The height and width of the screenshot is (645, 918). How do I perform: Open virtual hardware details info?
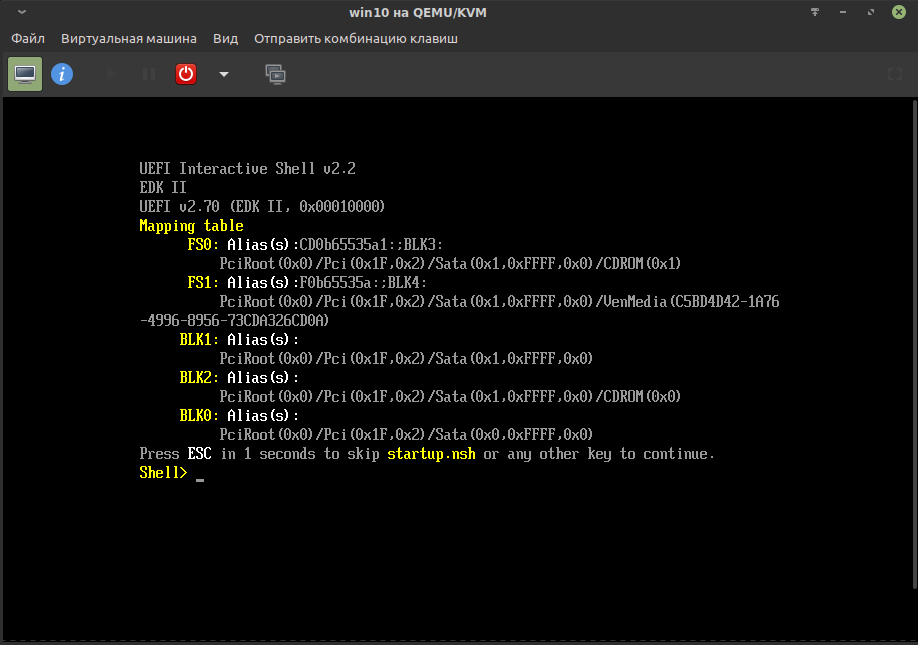62,74
